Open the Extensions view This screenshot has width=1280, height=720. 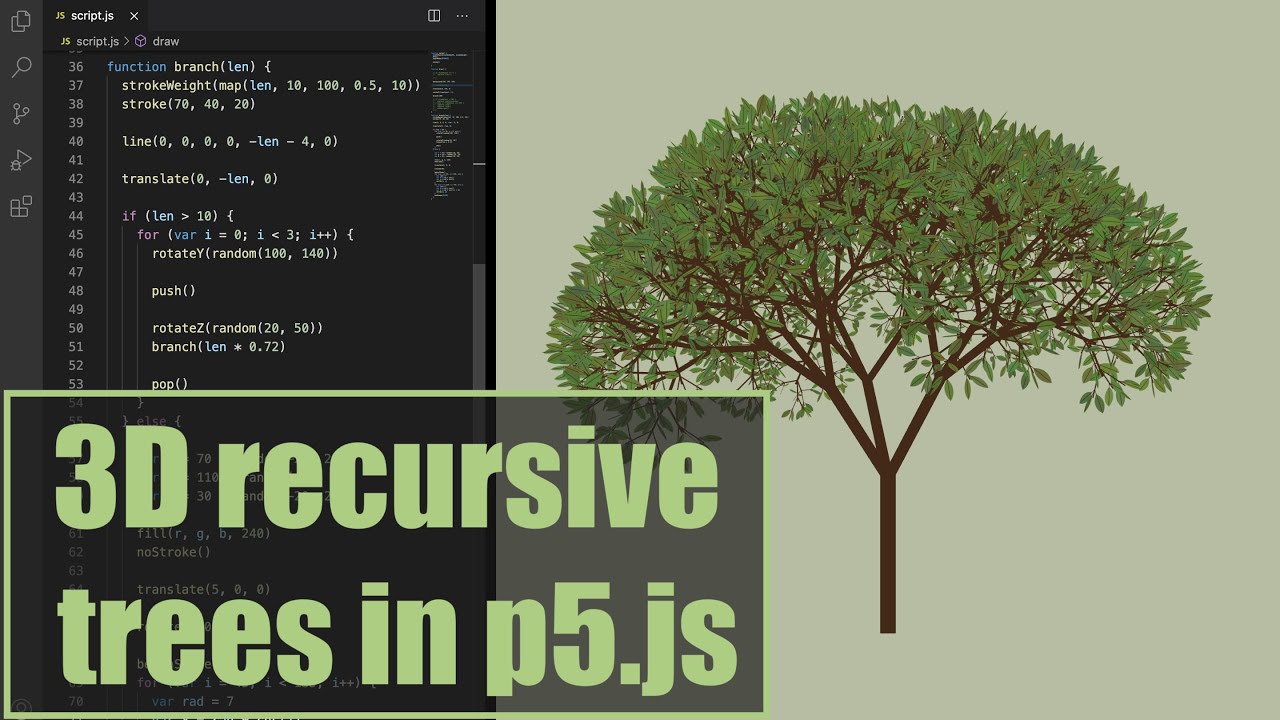20,207
